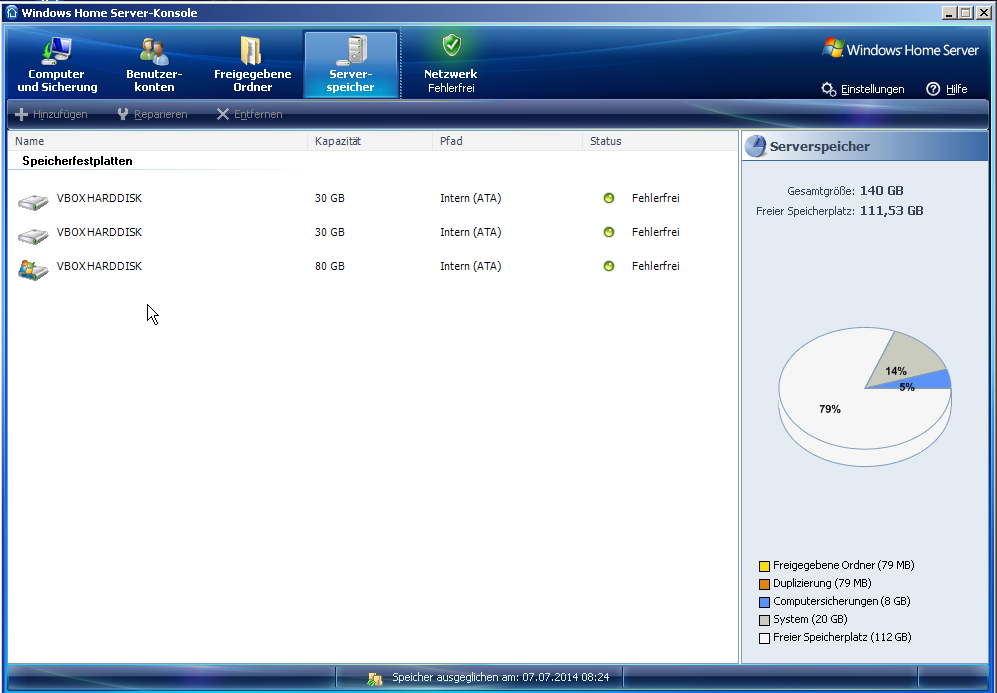997x693 pixels.
Task: Open the Netzwerk Fehlerfrei status tab
Action: [x=451, y=64]
